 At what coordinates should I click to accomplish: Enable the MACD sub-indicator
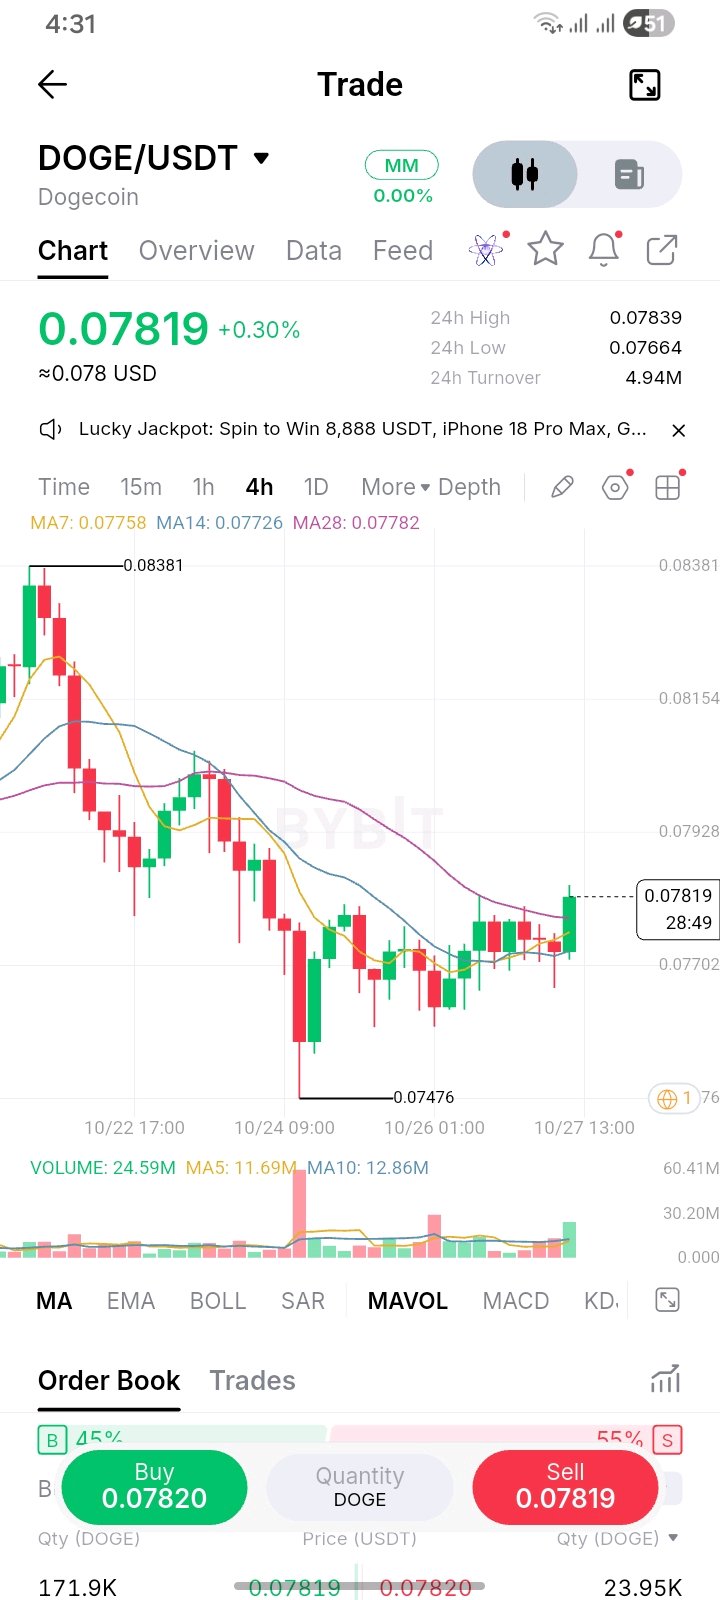pyautogui.click(x=516, y=1301)
